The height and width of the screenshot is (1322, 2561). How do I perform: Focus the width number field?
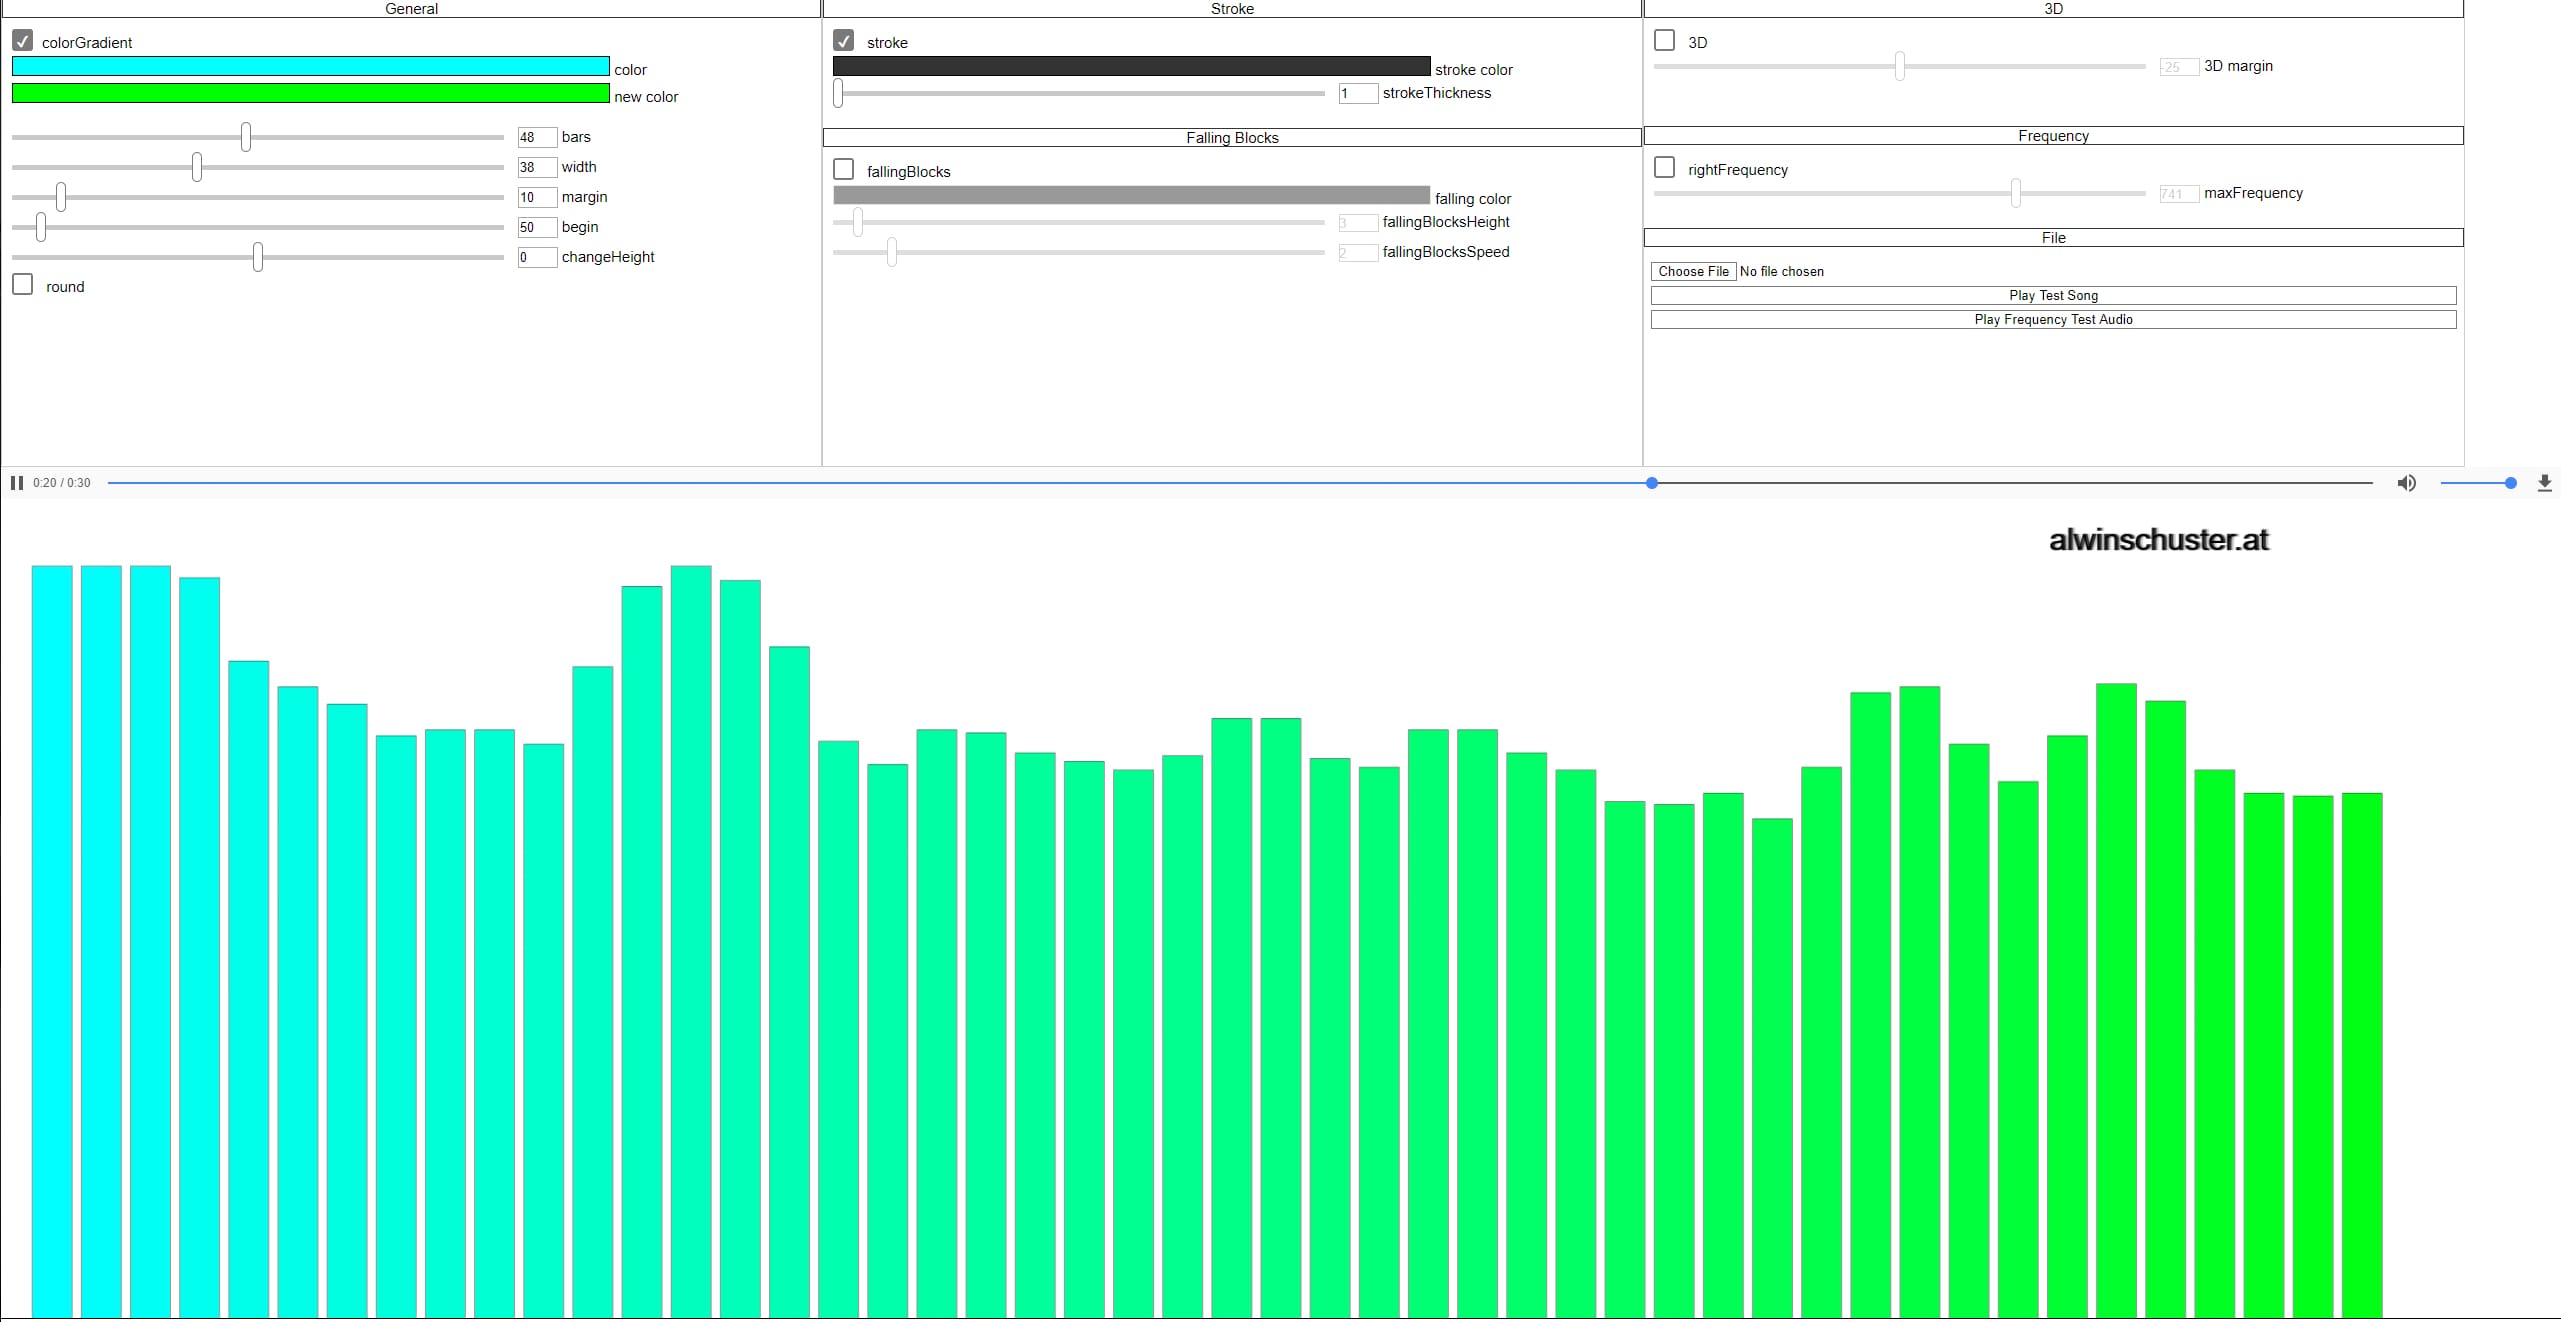pos(537,167)
